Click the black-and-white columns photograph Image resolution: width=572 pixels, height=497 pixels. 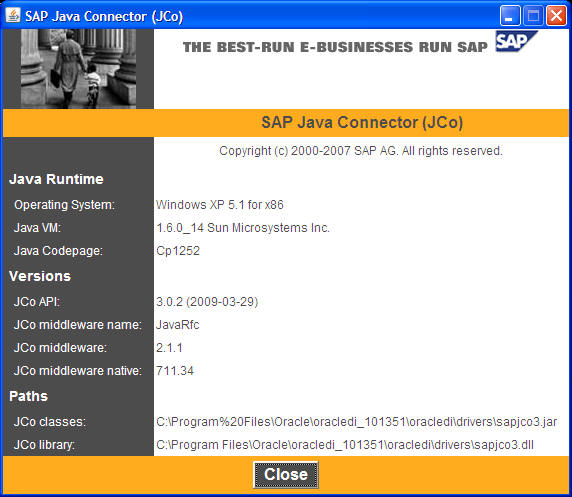(x=78, y=69)
